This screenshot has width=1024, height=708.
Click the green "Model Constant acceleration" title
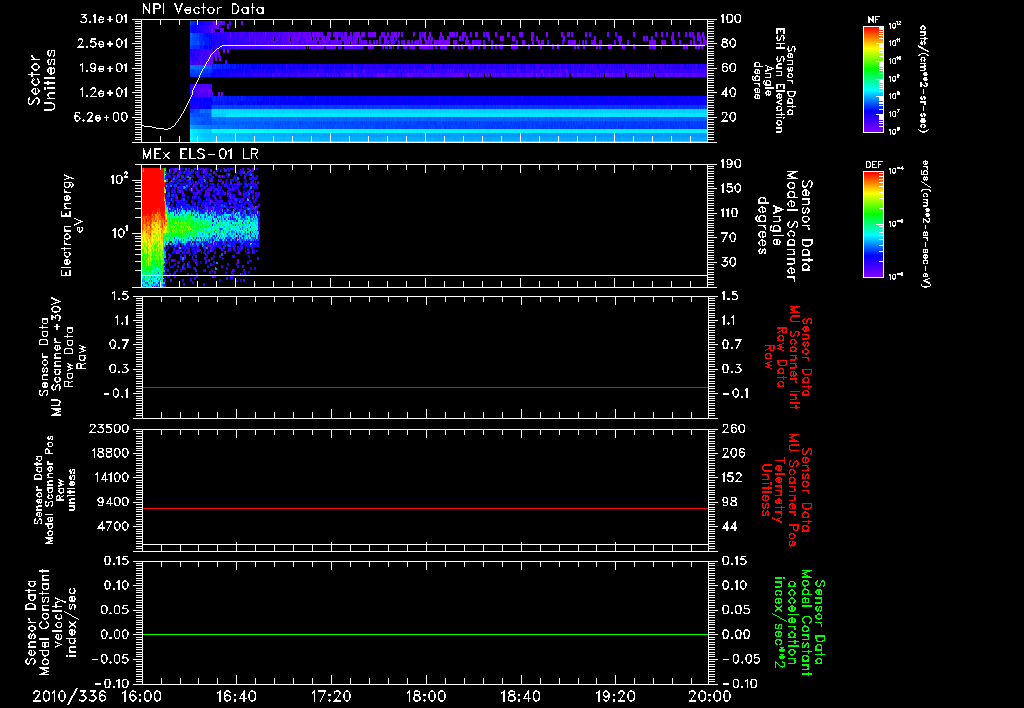point(799,622)
